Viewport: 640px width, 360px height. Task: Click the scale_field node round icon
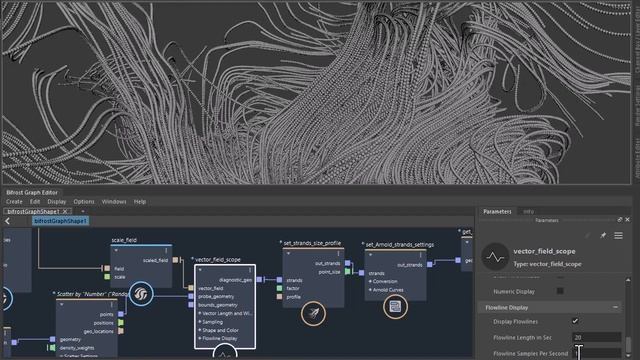click(141, 293)
